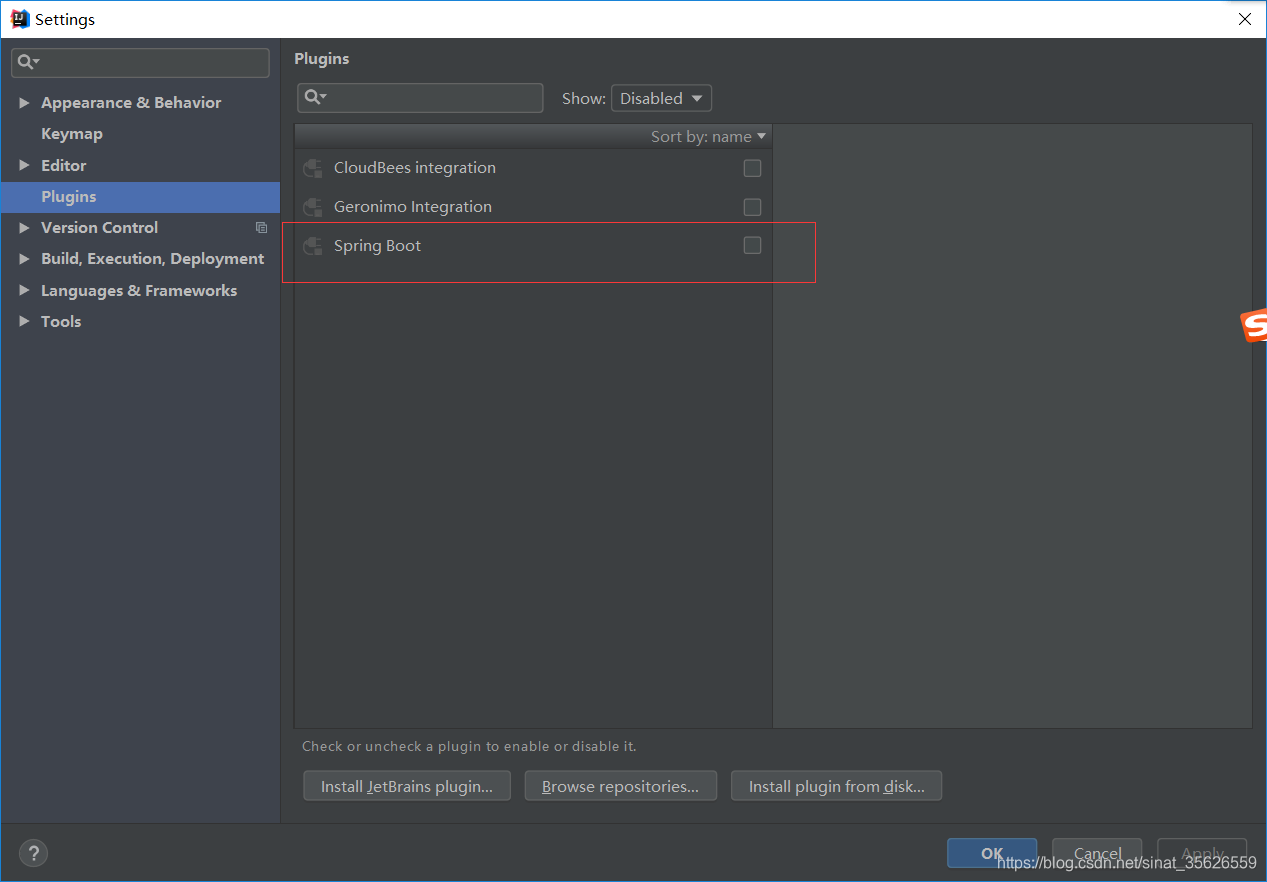This screenshot has width=1267, height=882.
Task: Click the Geronimo Integration plugin icon
Action: (x=313, y=207)
